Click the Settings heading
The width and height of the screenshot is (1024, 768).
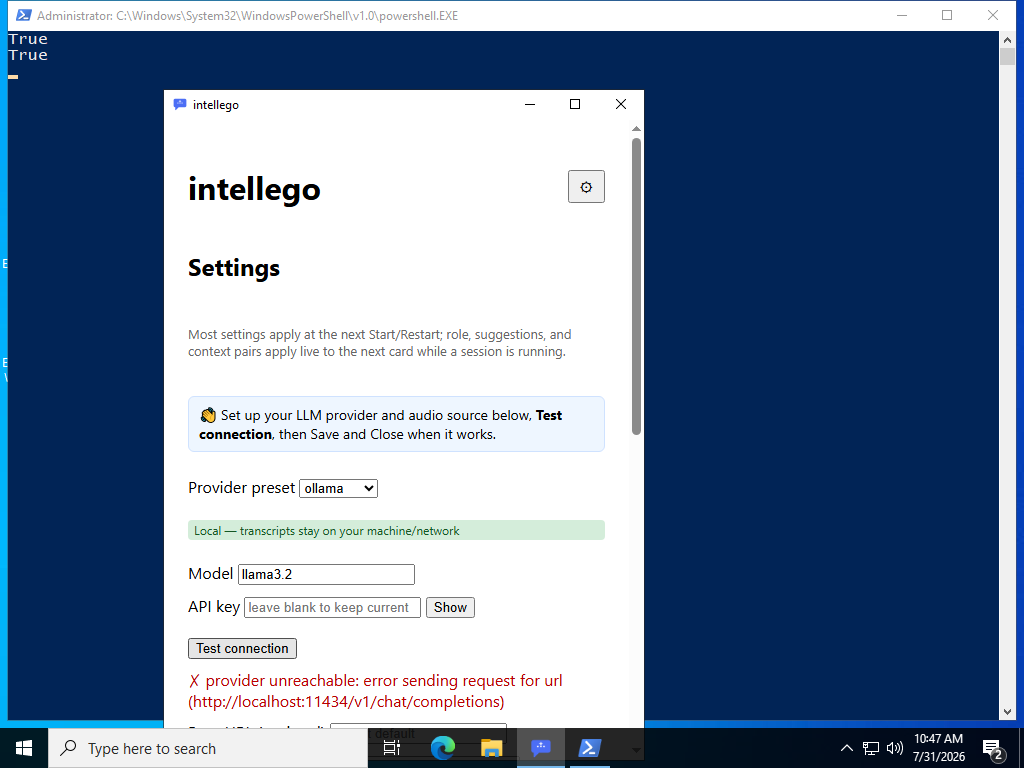(x=234, y=268)
